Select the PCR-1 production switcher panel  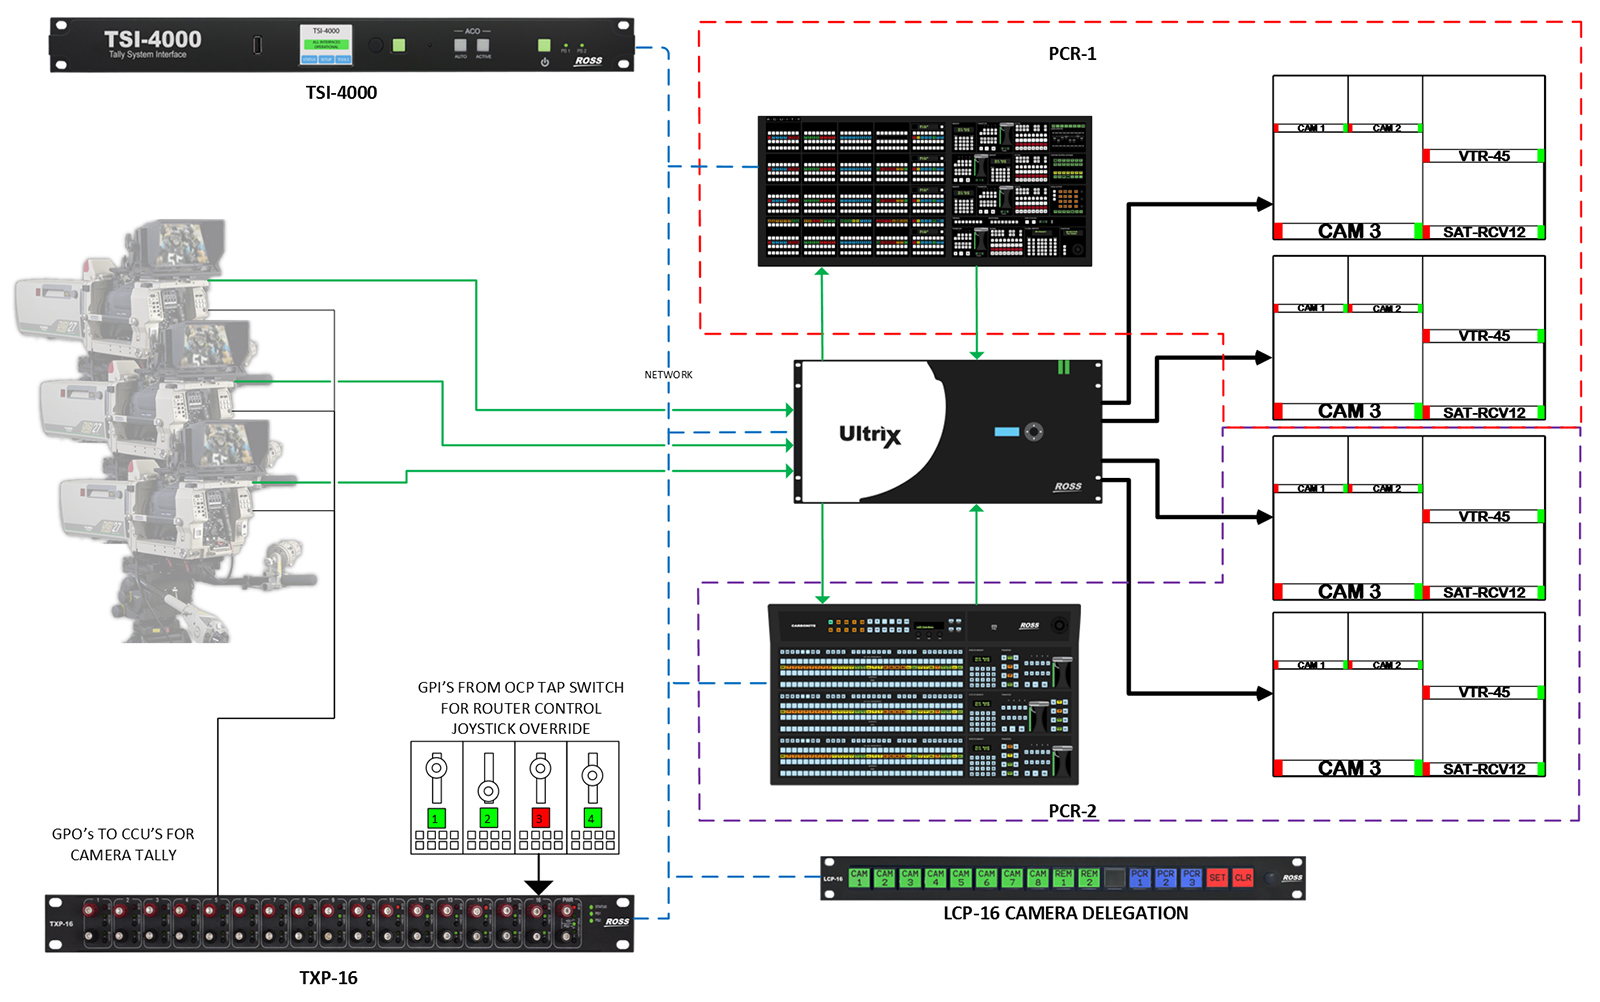coord(925,191)
